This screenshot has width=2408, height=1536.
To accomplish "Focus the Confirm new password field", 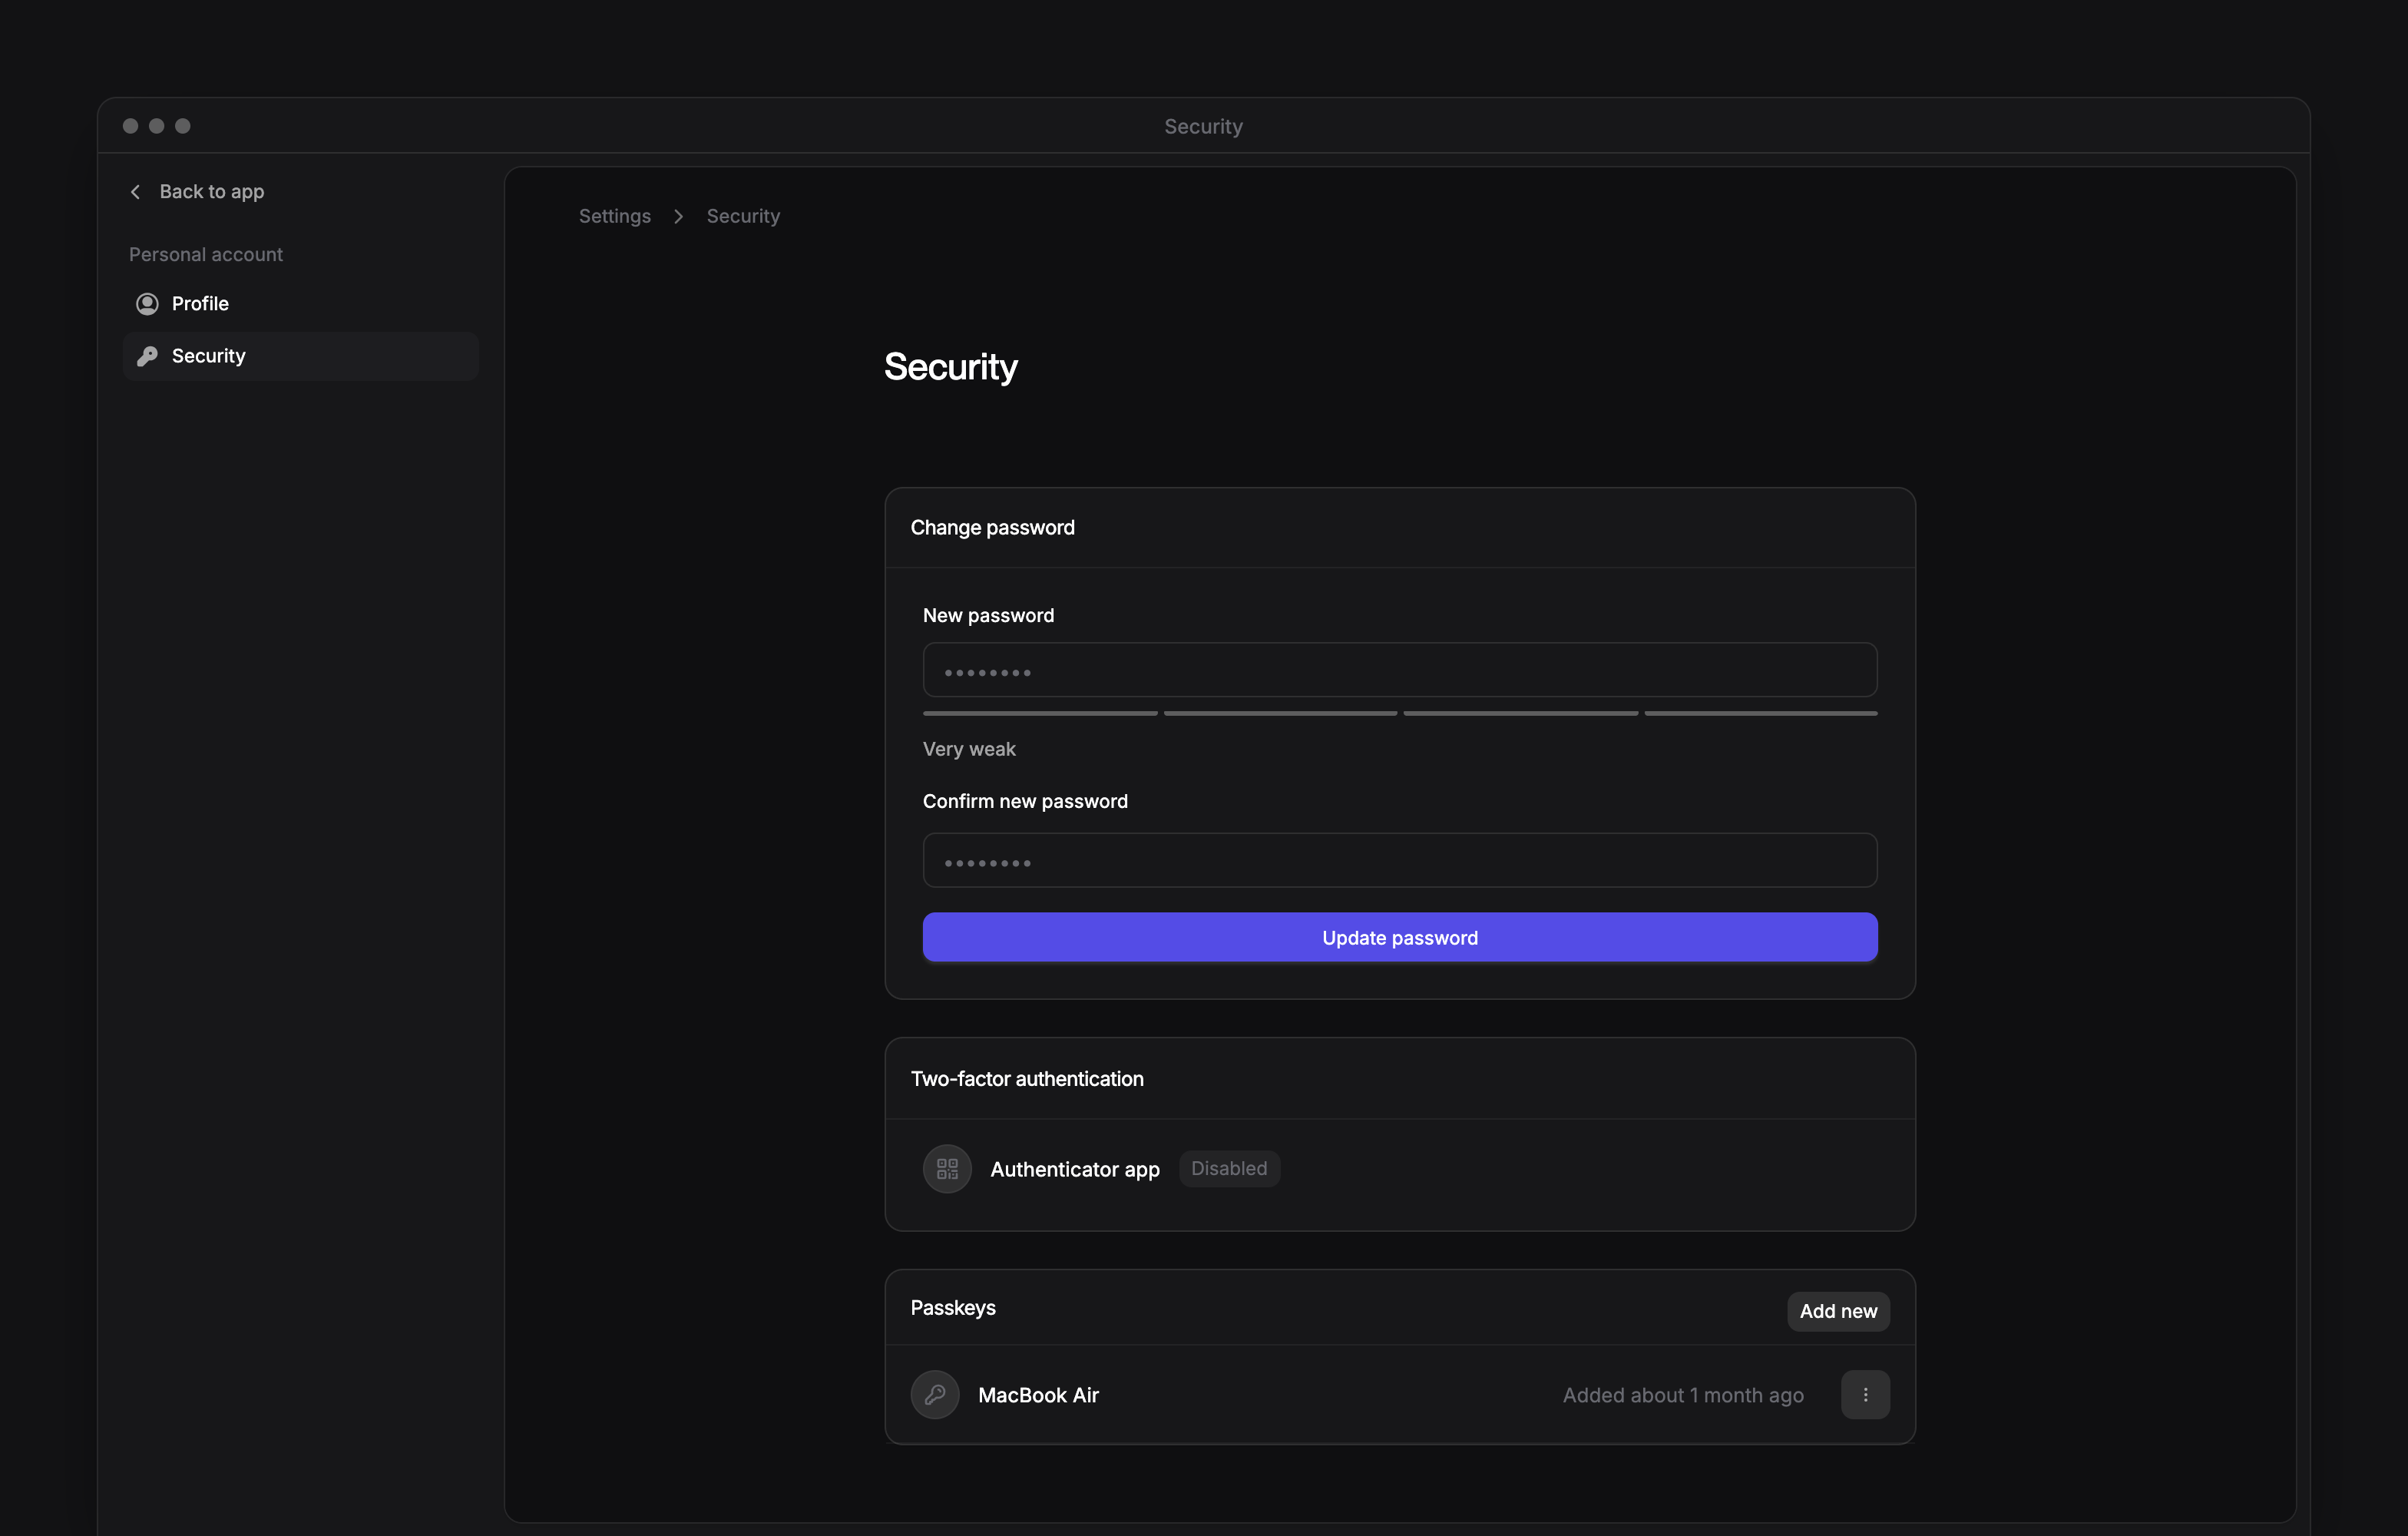I will click(x=1400, y=860).
